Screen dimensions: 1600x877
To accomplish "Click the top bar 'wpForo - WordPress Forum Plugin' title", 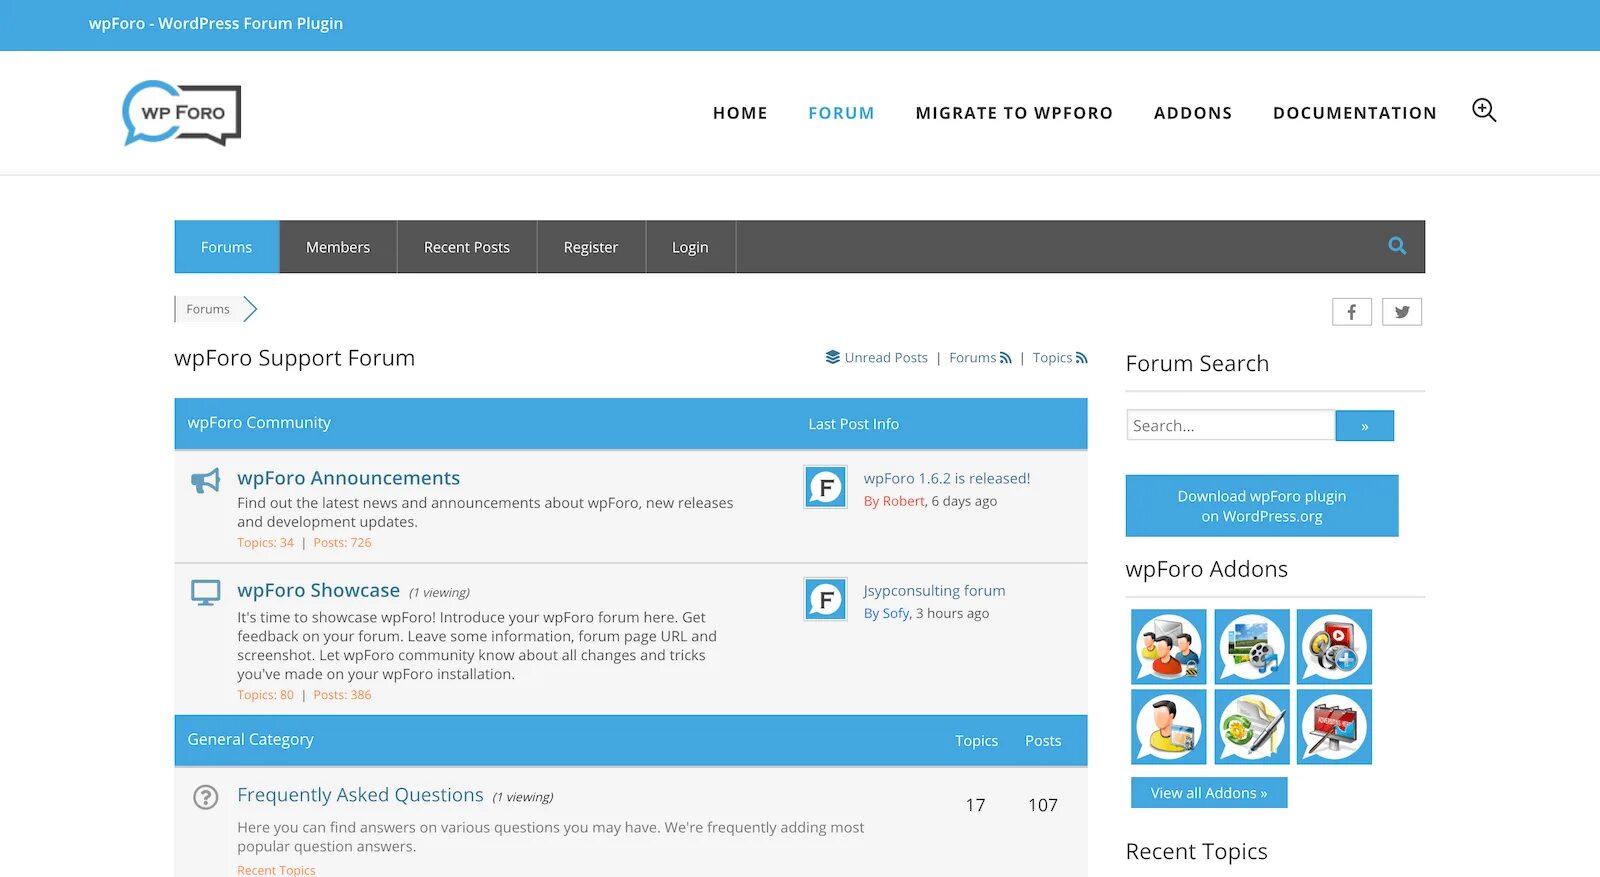I will point(216,23).
